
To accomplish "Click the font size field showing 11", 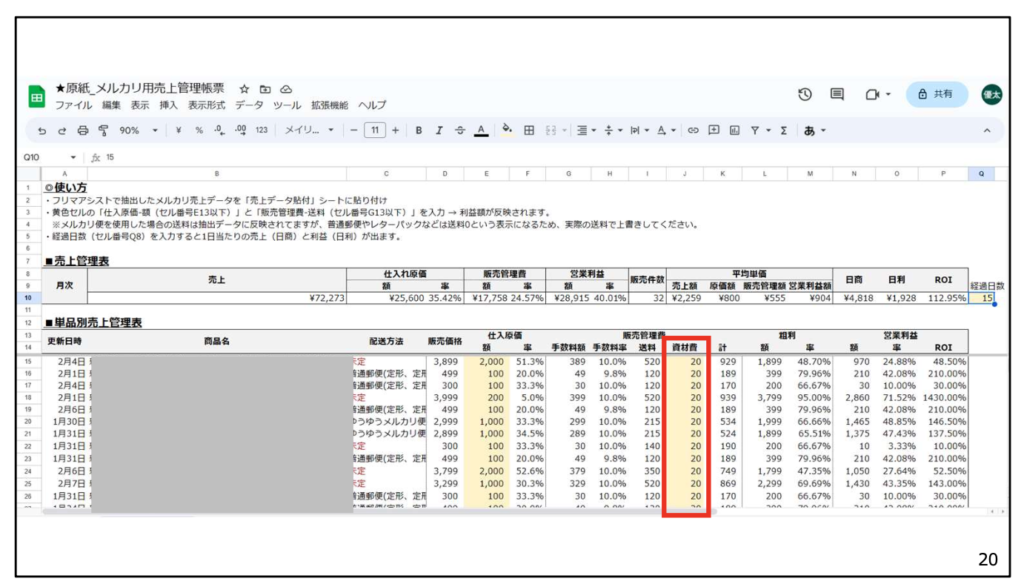I will [x=374, y=130].
